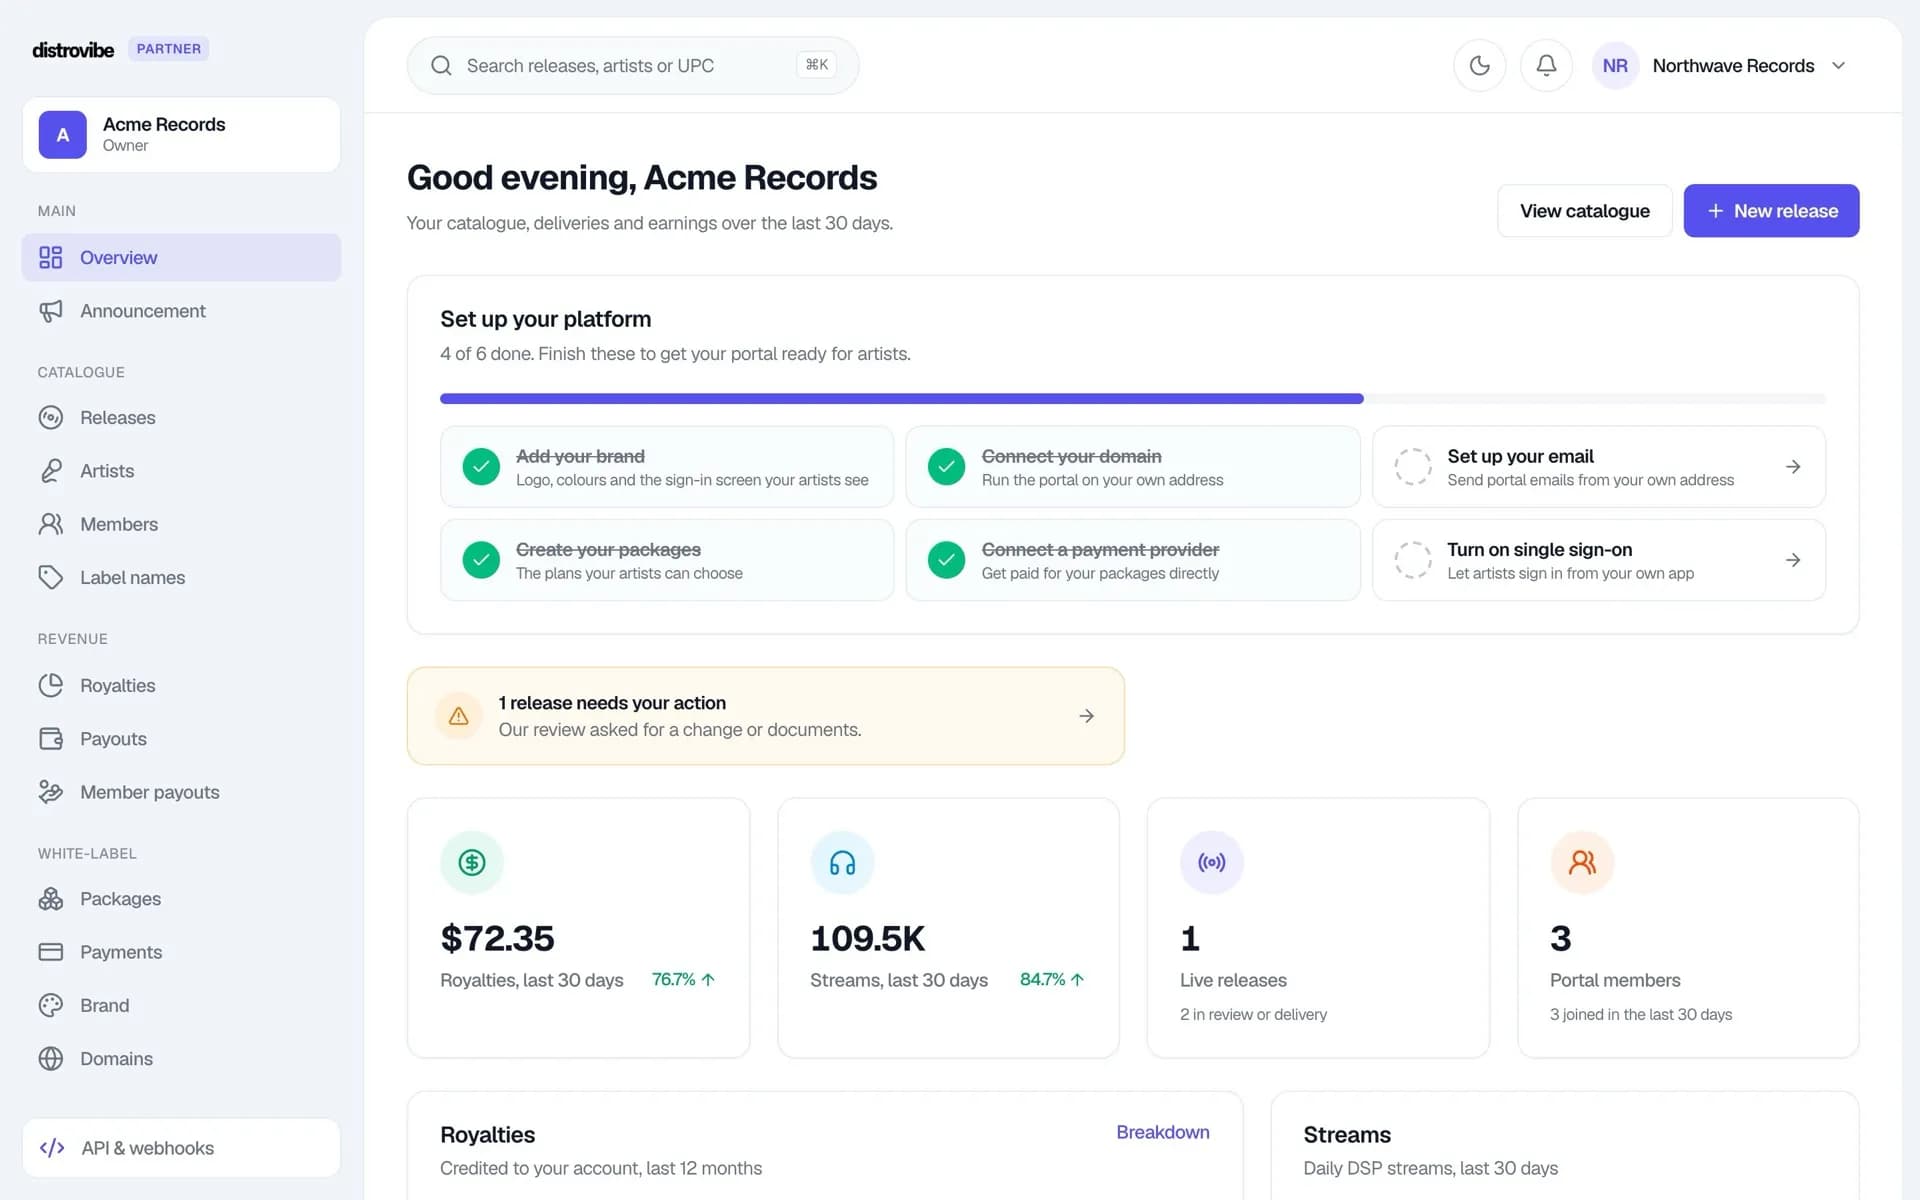Open Overview in the sidebar
This screenshot has height=1200, width=1920.
coord(181,257)
